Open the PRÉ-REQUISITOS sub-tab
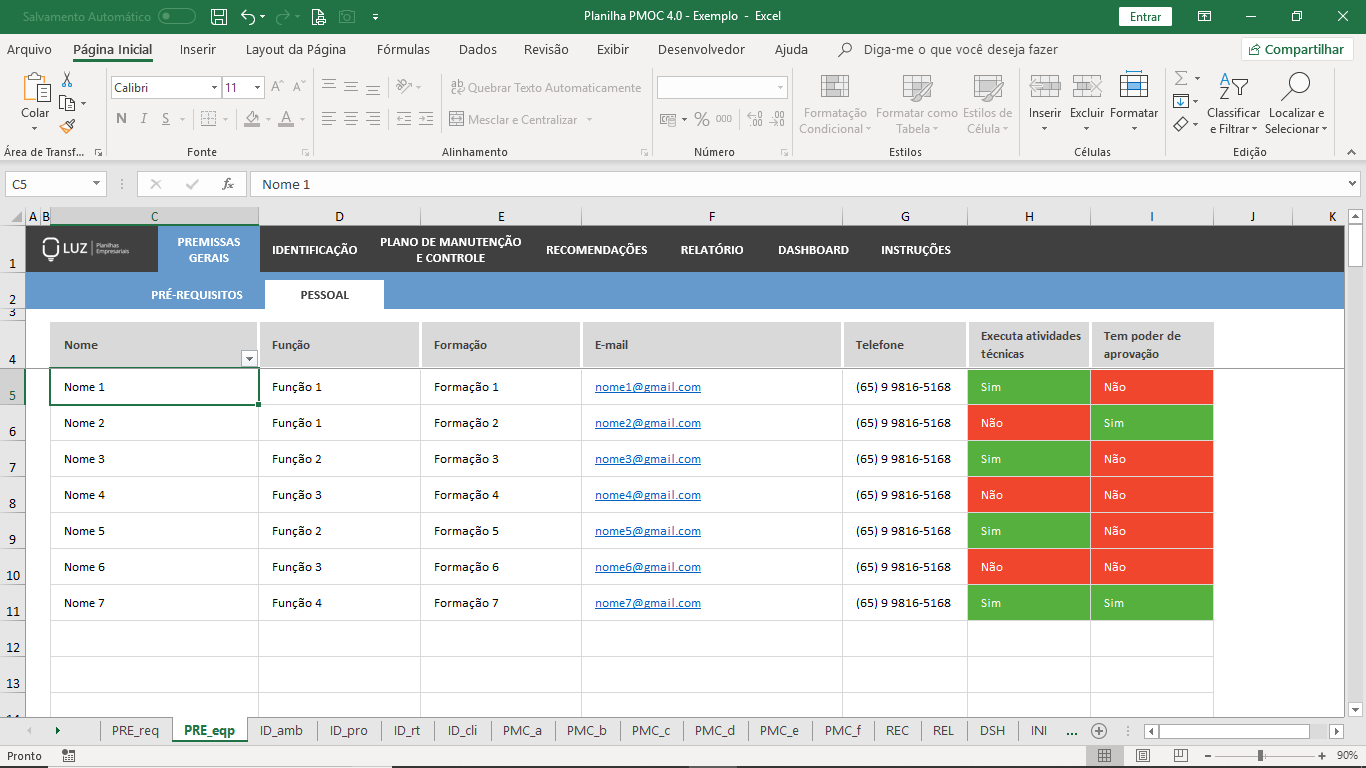This screenshot has width=1366, height=768. [197, 295]
